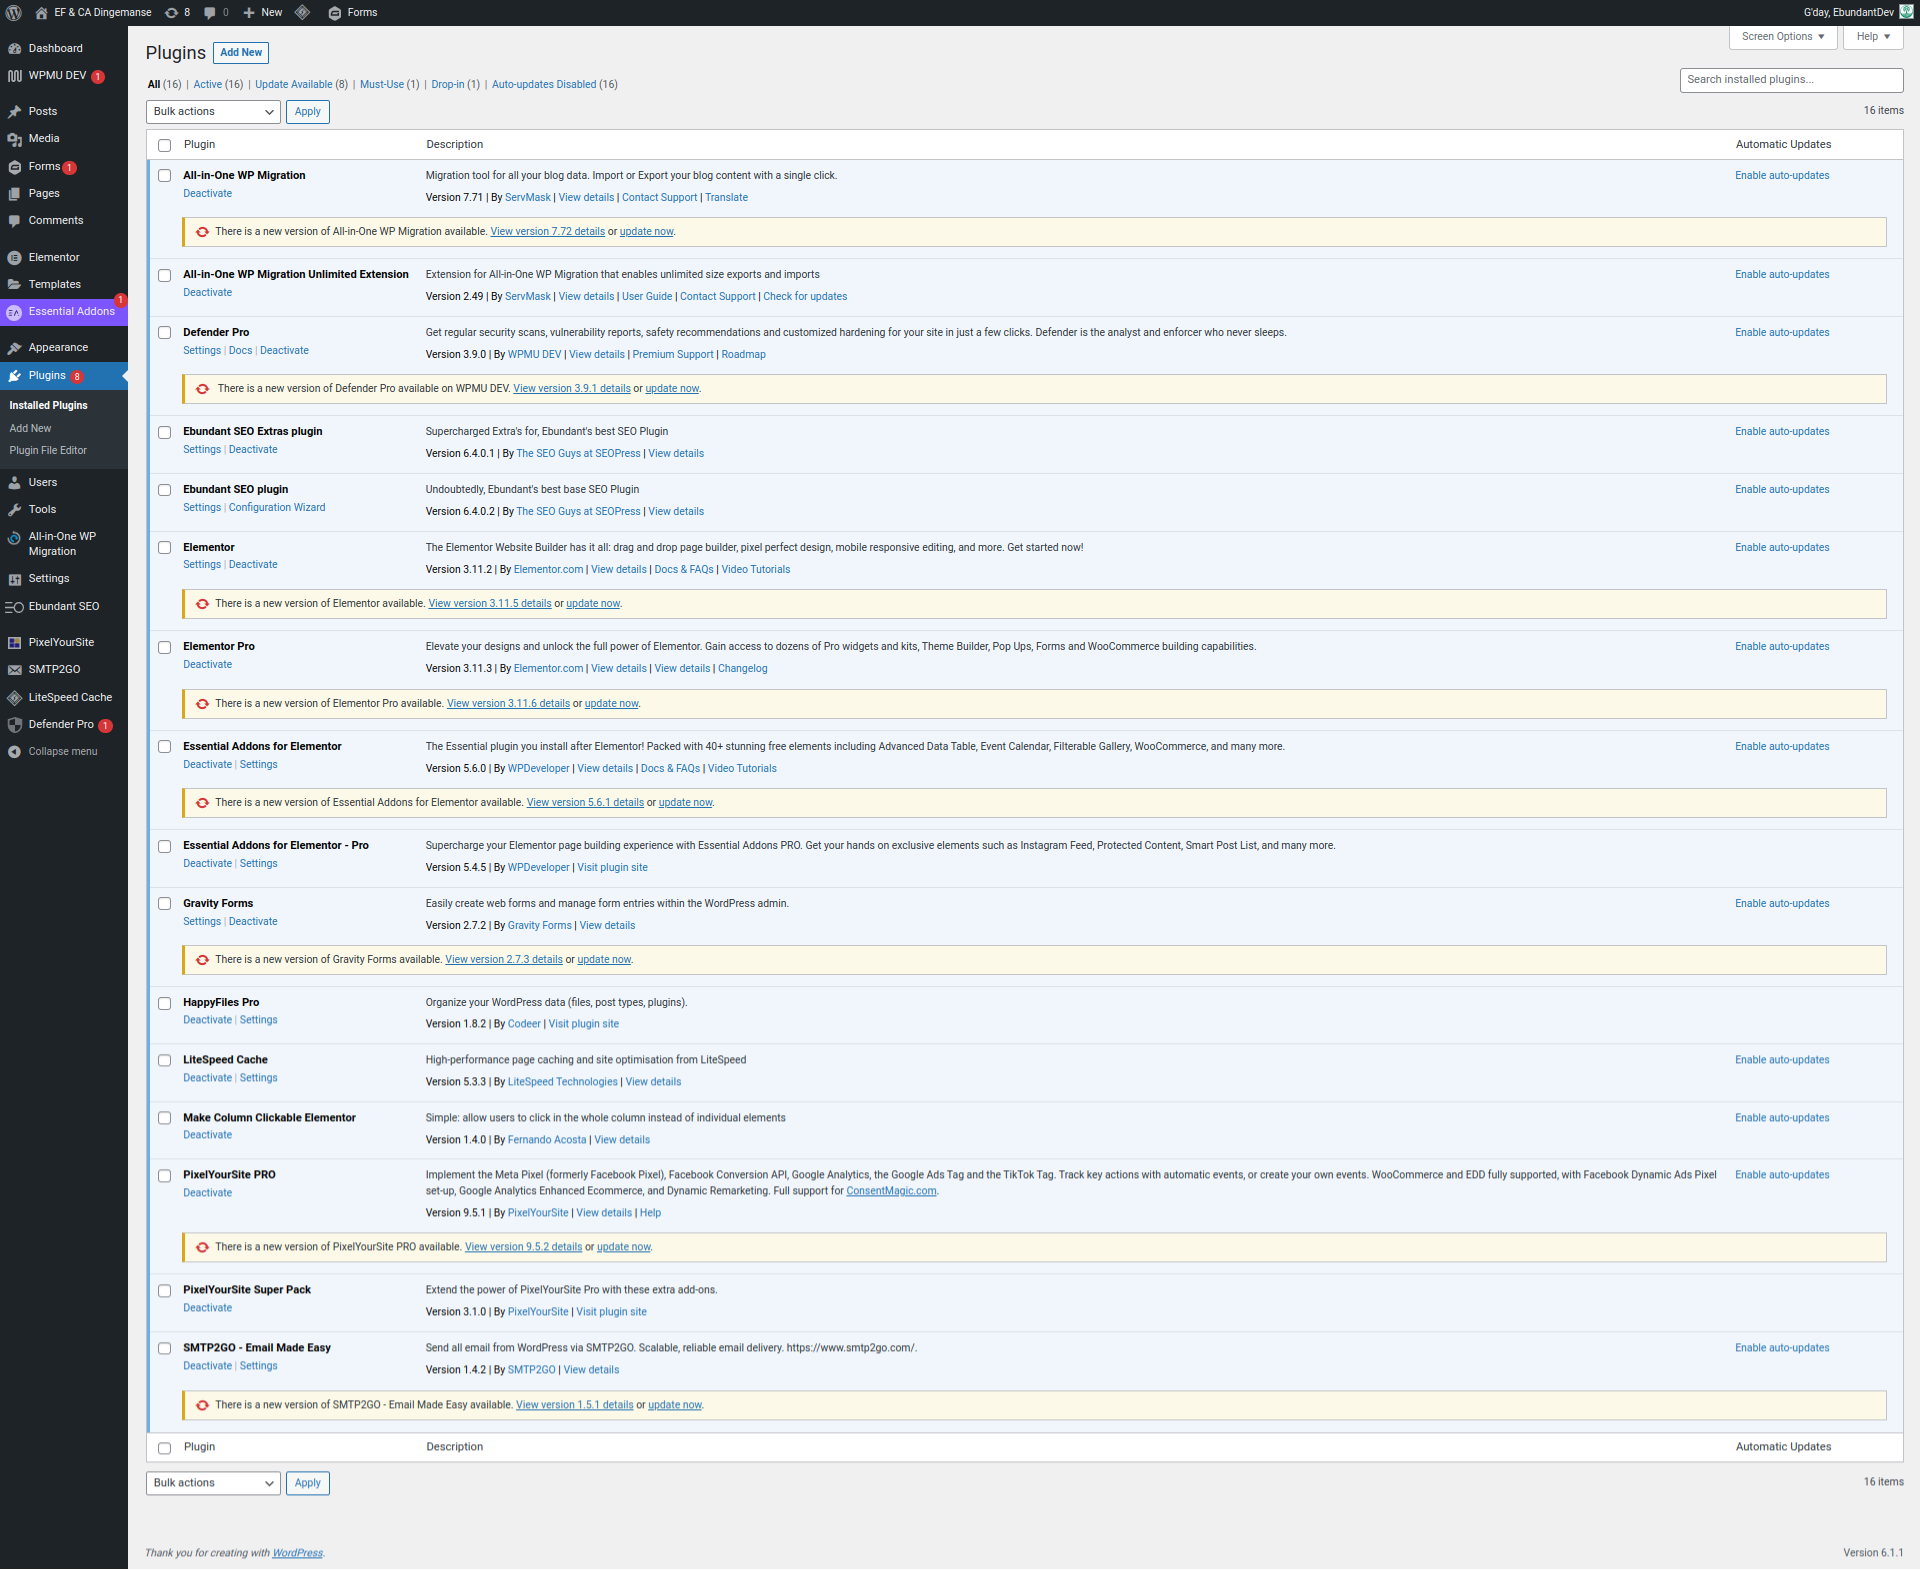Expand the Screen Options panel
The height and width of the screenshot is (1570, 1920).
pyautogui.click(x=1782, y=37)
